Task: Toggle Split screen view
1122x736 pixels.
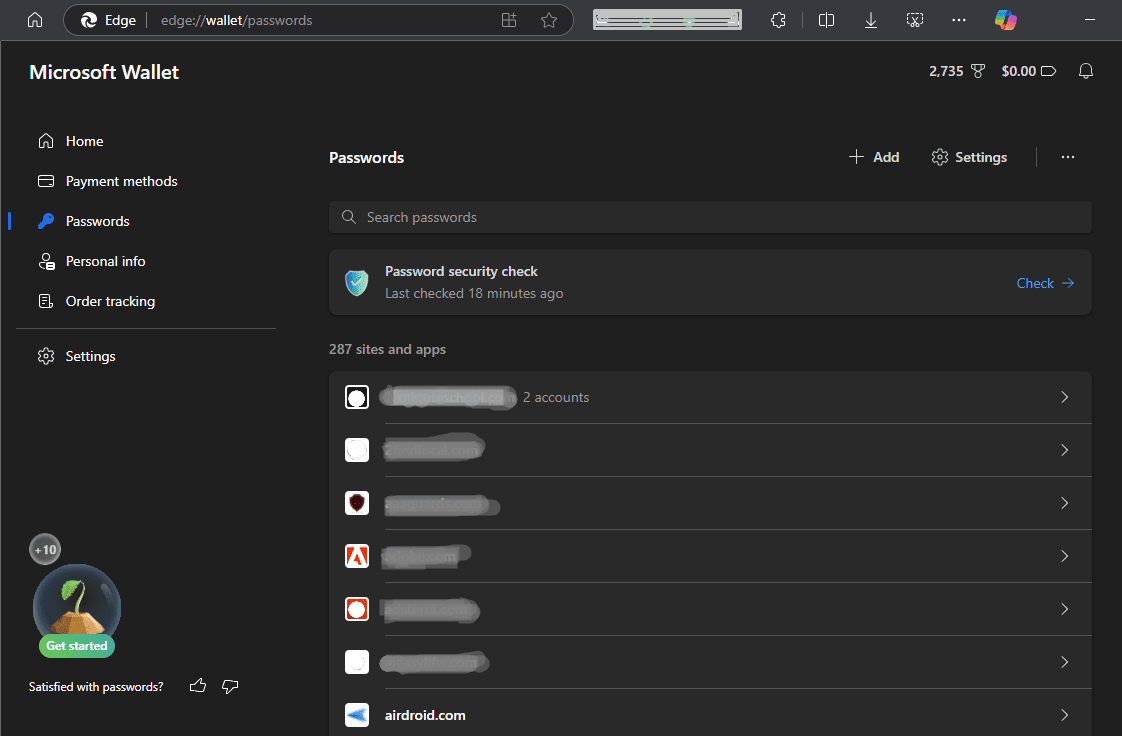Action: pos(826,20)
